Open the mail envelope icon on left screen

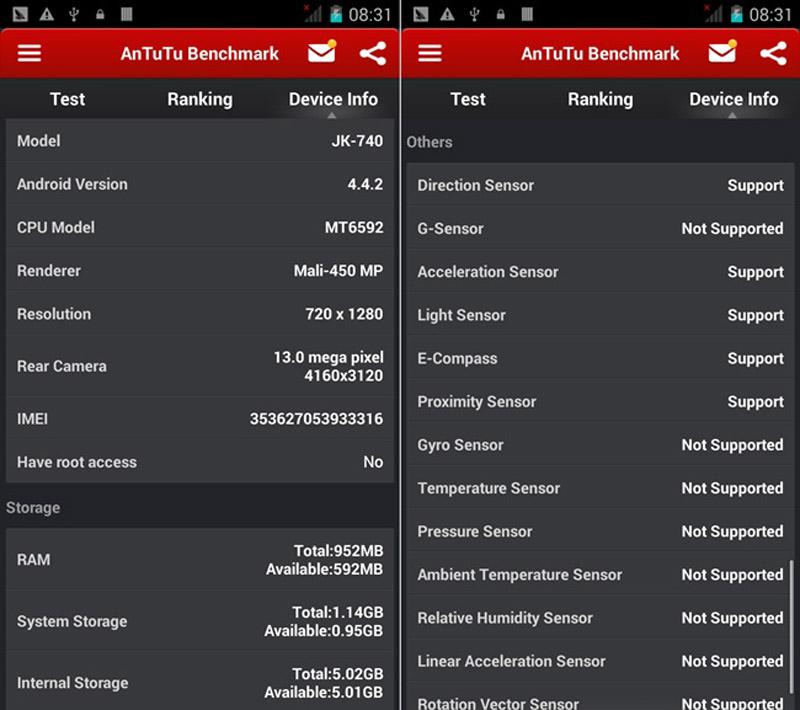pos(322,52)
